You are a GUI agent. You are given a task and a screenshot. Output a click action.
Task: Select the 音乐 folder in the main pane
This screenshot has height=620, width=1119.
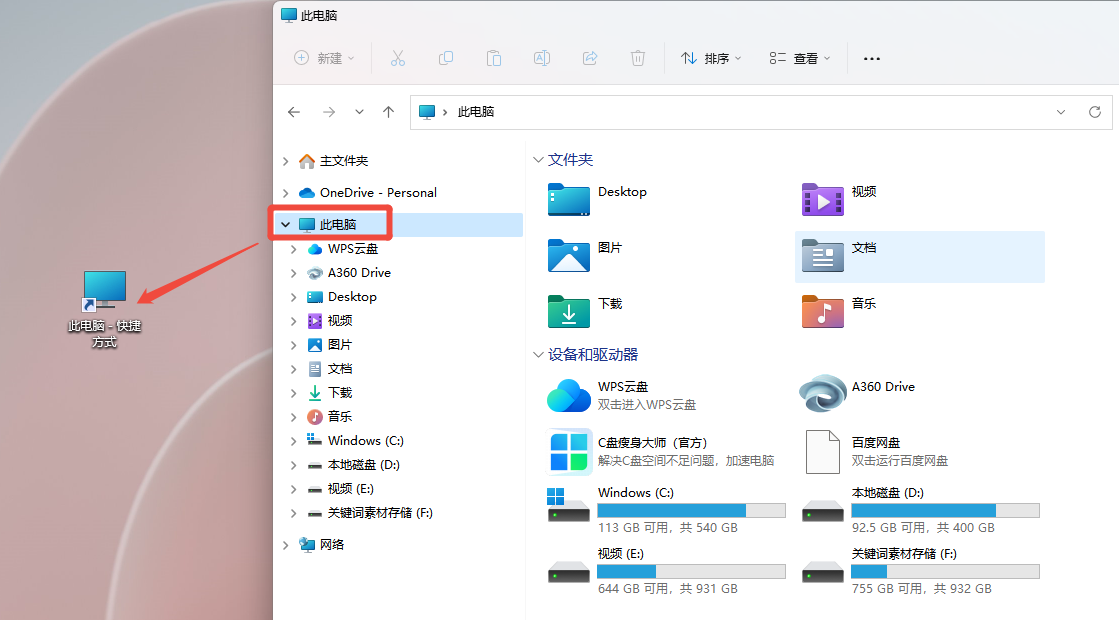tap(841, 312)
